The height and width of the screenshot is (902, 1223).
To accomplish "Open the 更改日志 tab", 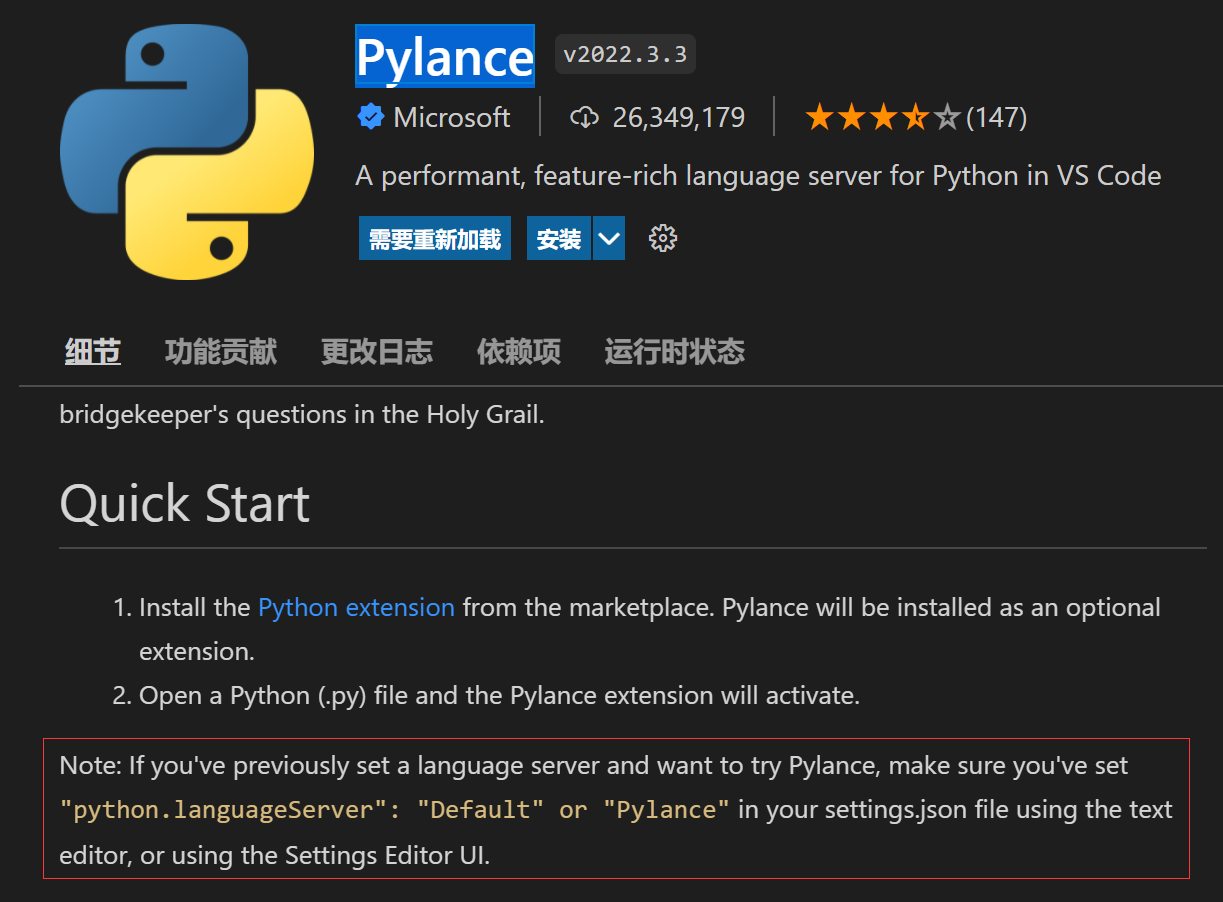I will tap(377, 351).
